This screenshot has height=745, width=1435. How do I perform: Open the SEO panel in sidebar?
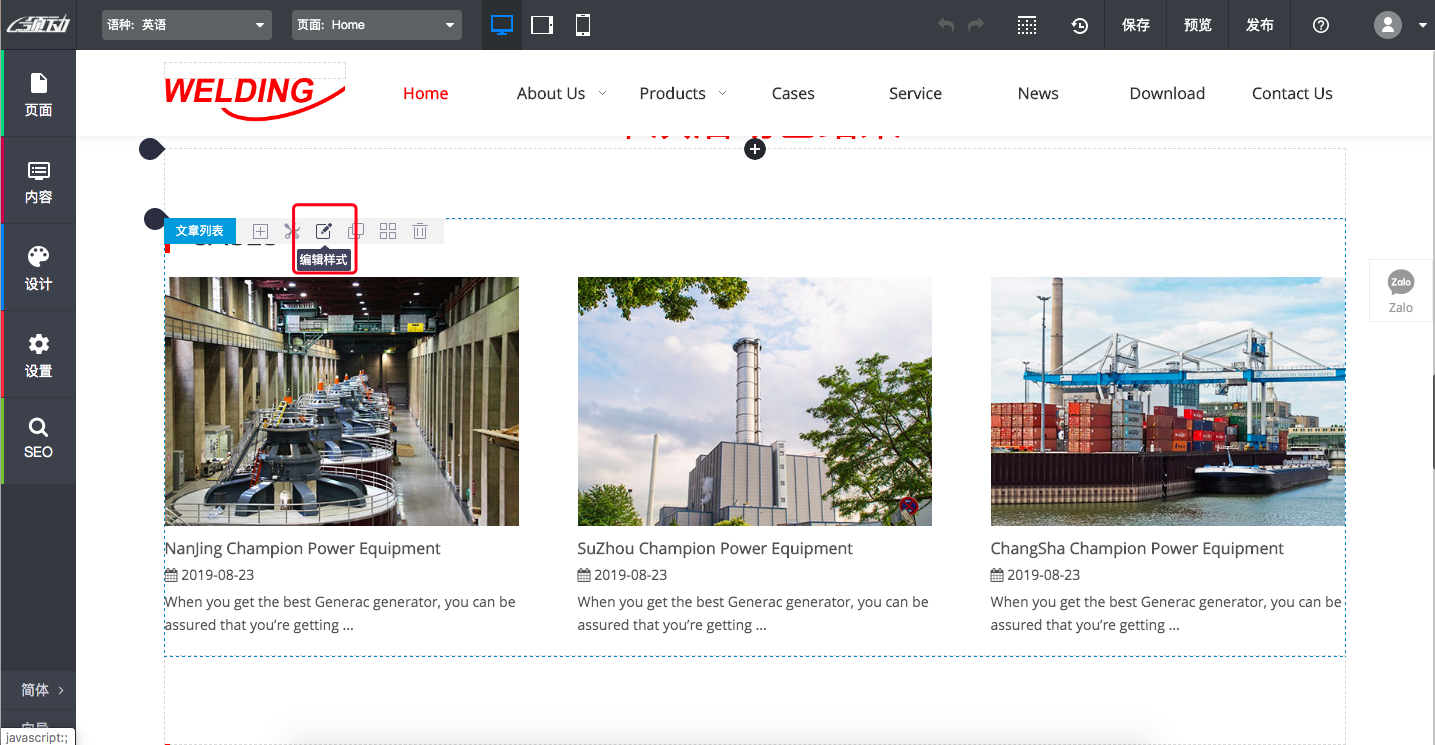[x=38, y=440]
